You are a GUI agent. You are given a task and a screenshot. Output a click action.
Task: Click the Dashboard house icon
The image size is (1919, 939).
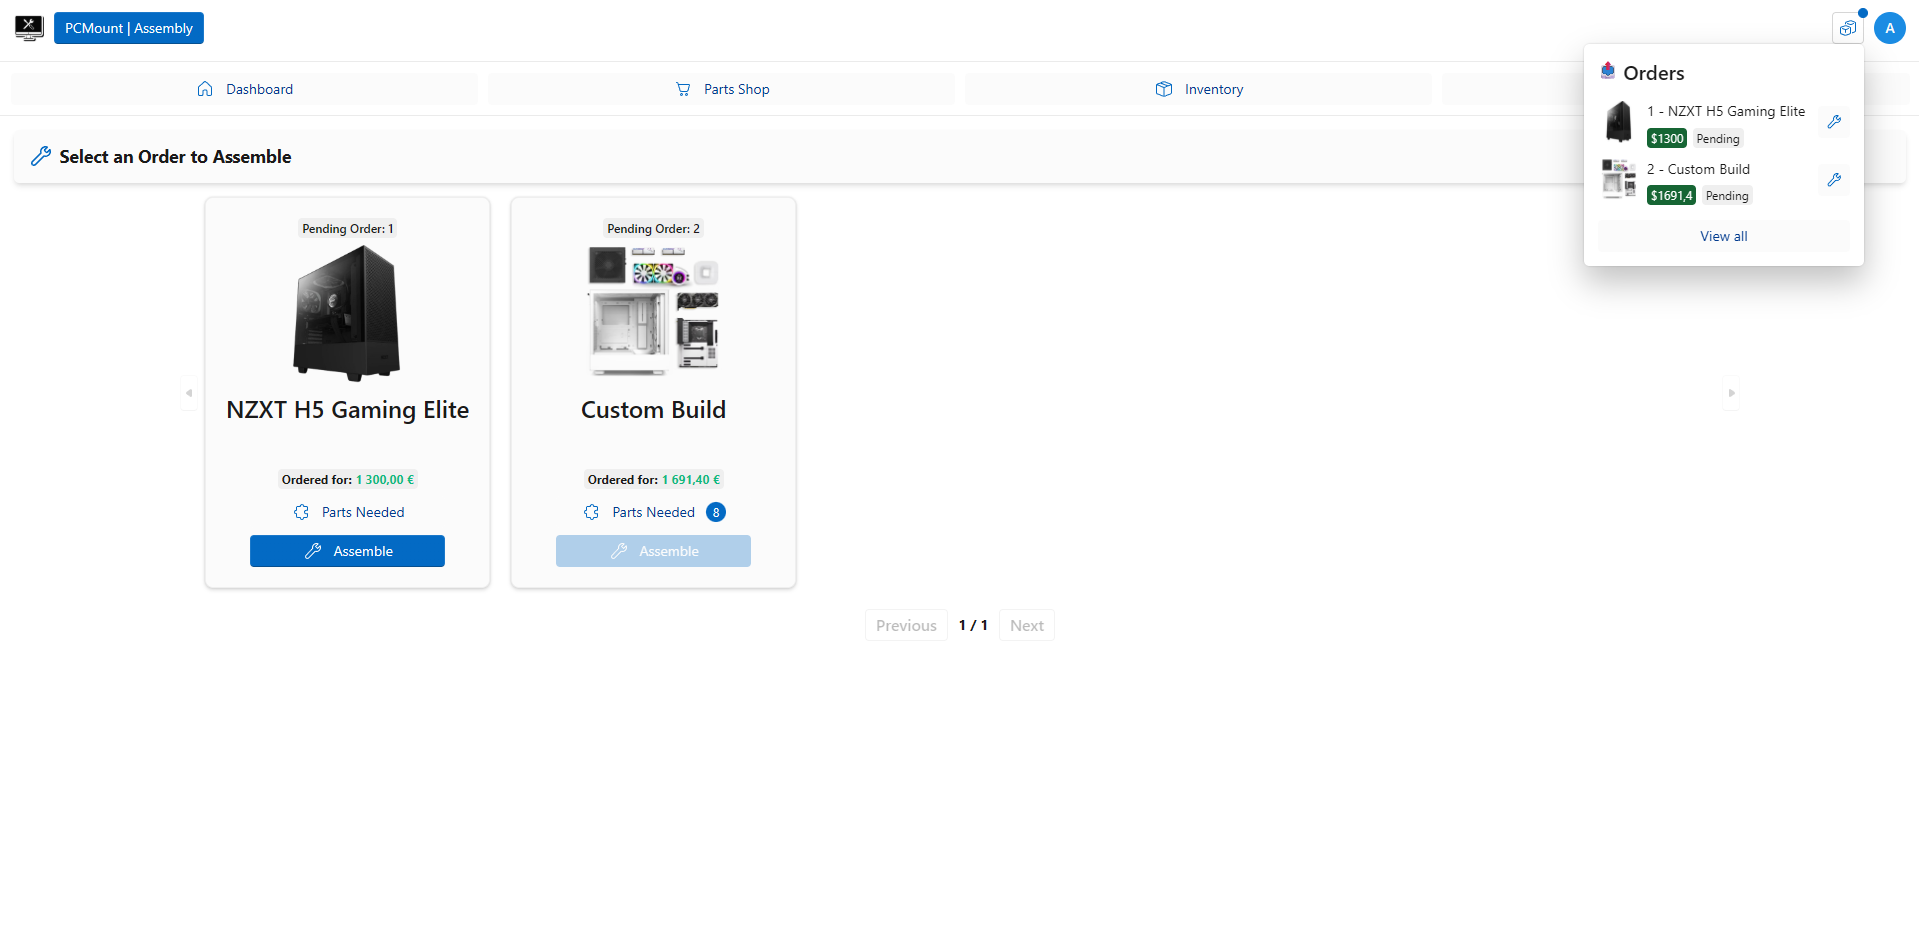click(x=205, y=89)
